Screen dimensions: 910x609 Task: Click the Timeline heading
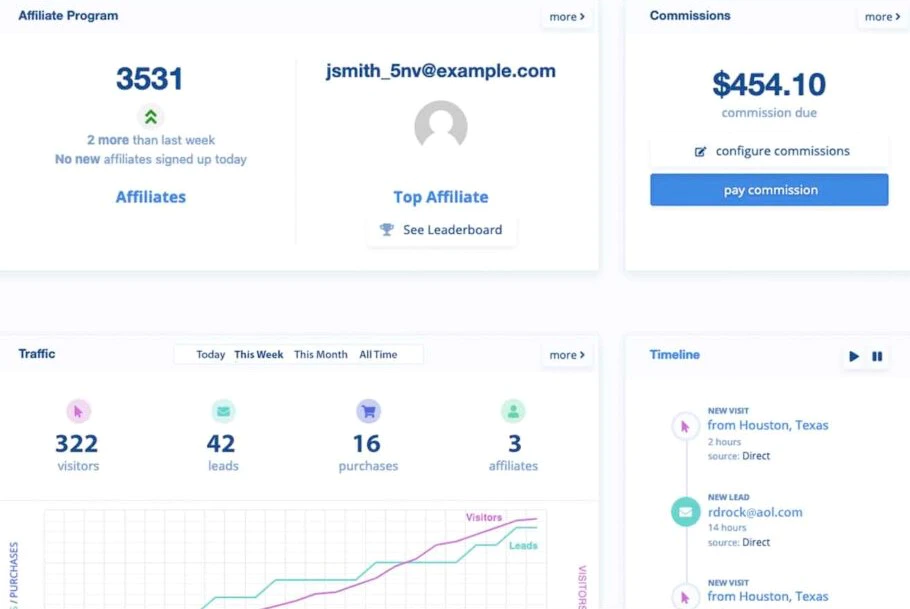coord(674,355)
